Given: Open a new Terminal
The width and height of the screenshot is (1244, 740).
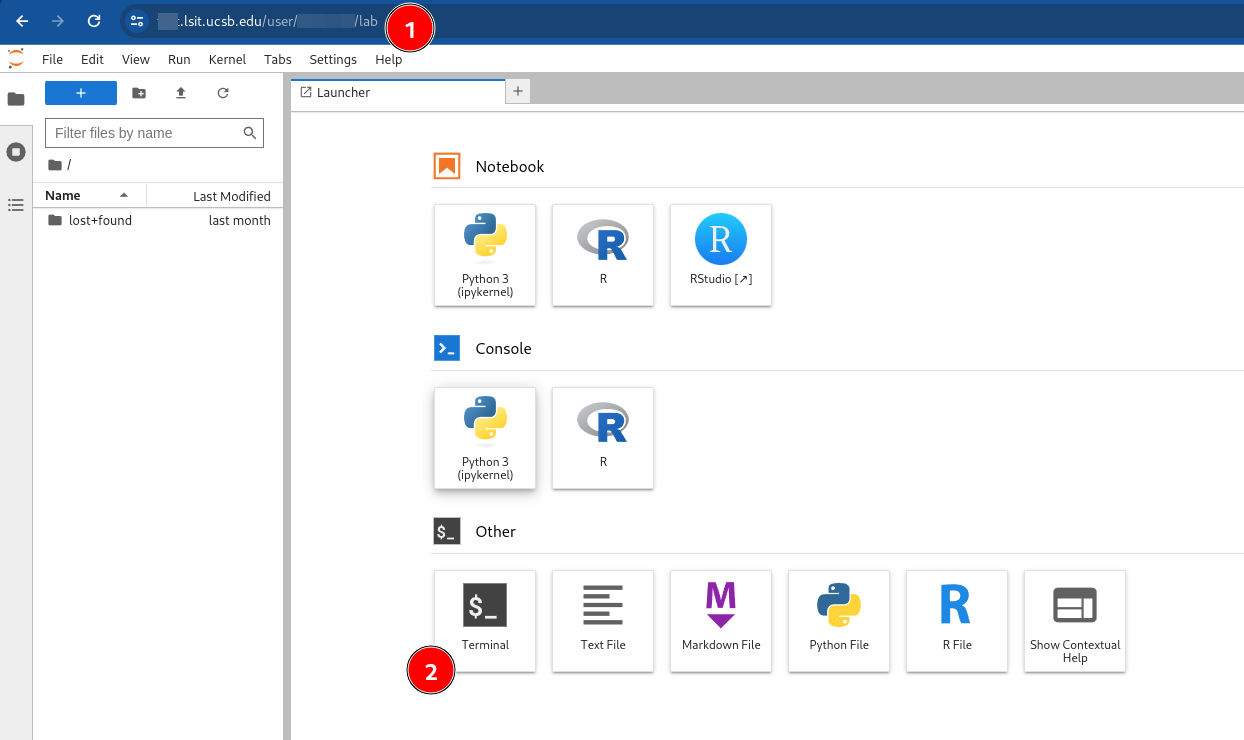Looking at the screenshot, I should pyautogui.click(x=485, y=621).
